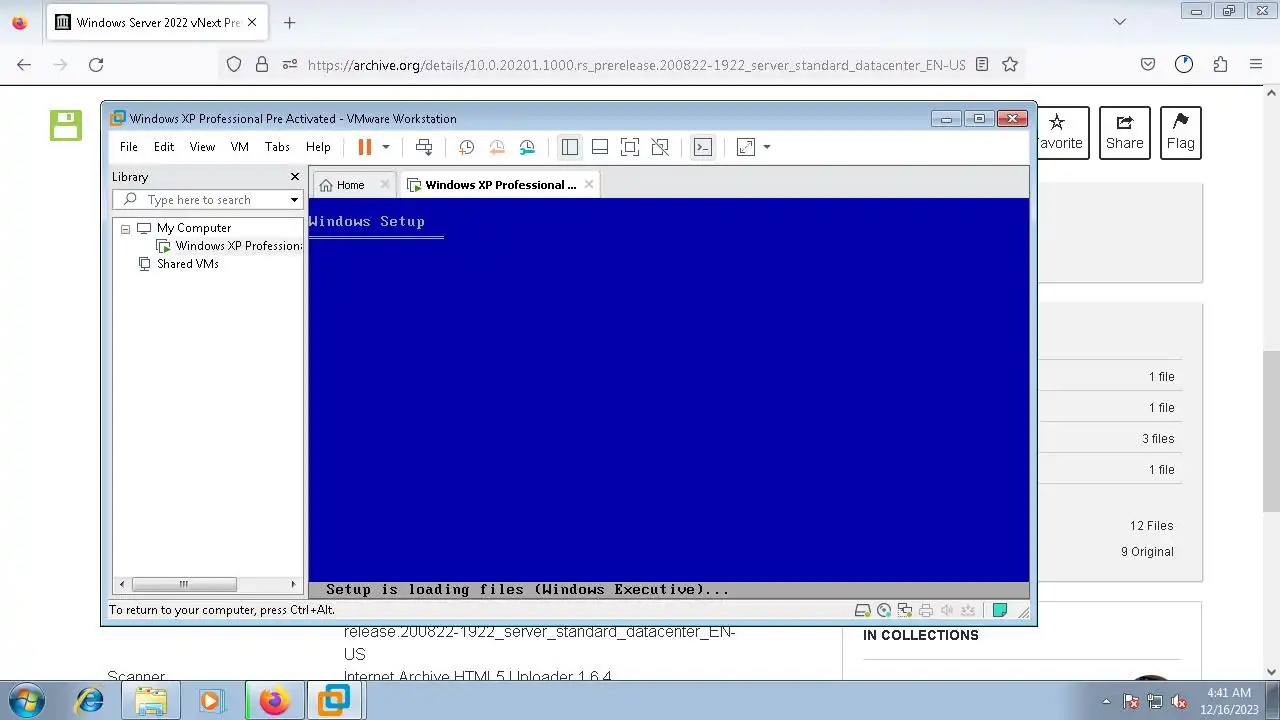Click the network adapter status icon
The height and width of the screenshot is (720, 1280).
tap(905, 610)
